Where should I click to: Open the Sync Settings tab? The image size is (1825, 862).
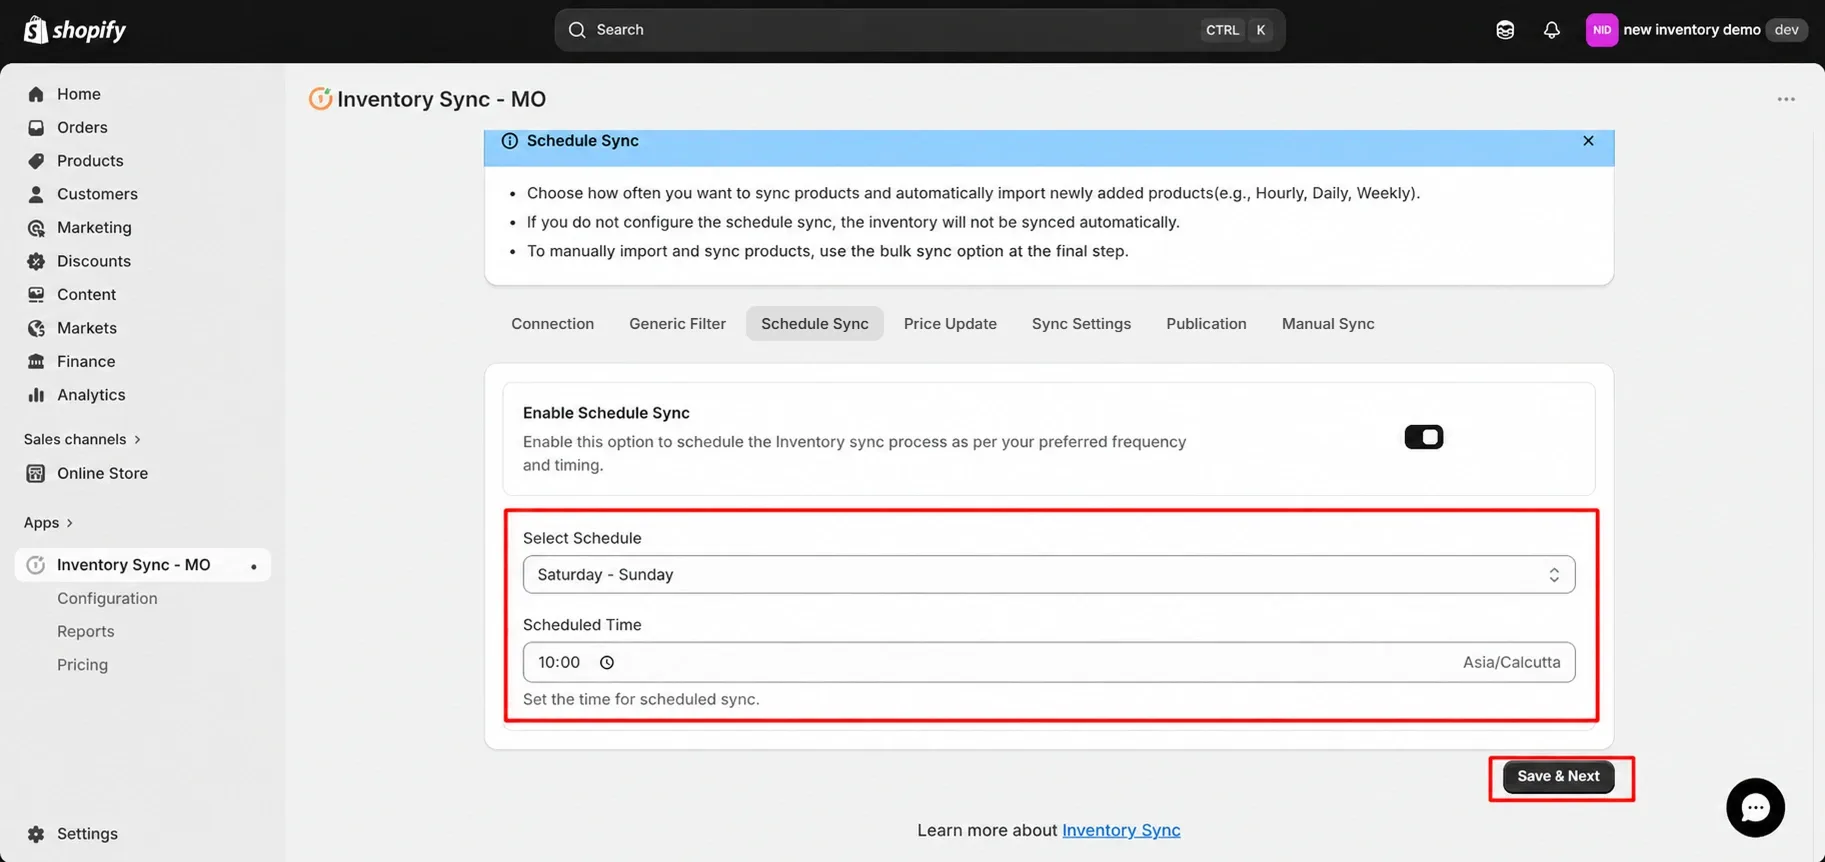[1081, 324]
